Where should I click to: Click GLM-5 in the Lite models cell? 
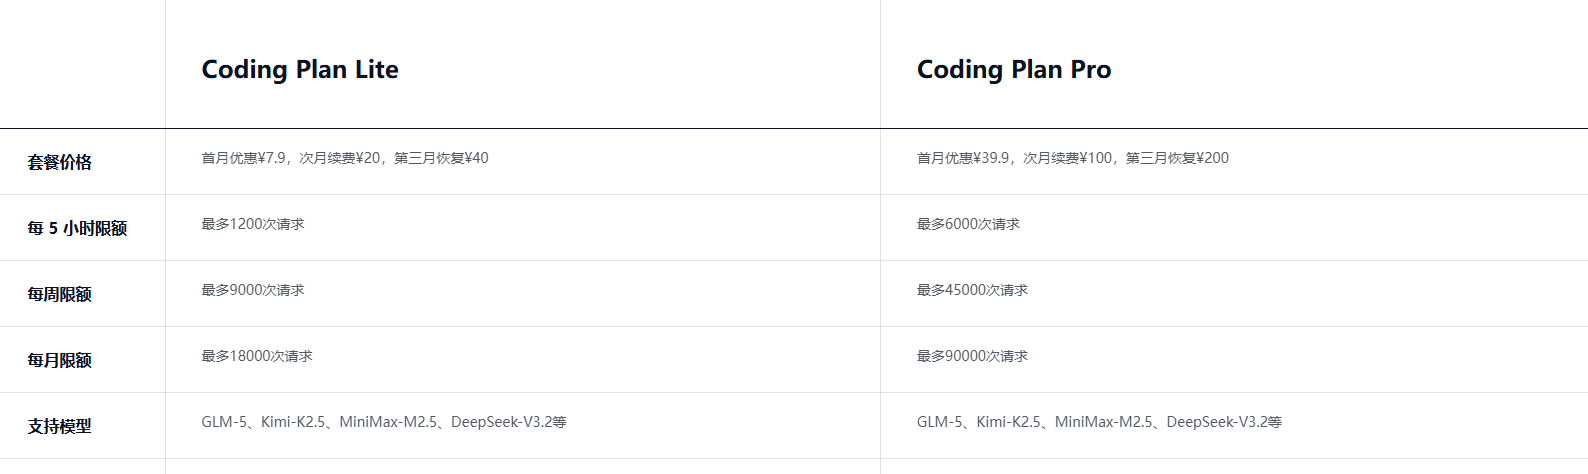[x=223, y=422]
